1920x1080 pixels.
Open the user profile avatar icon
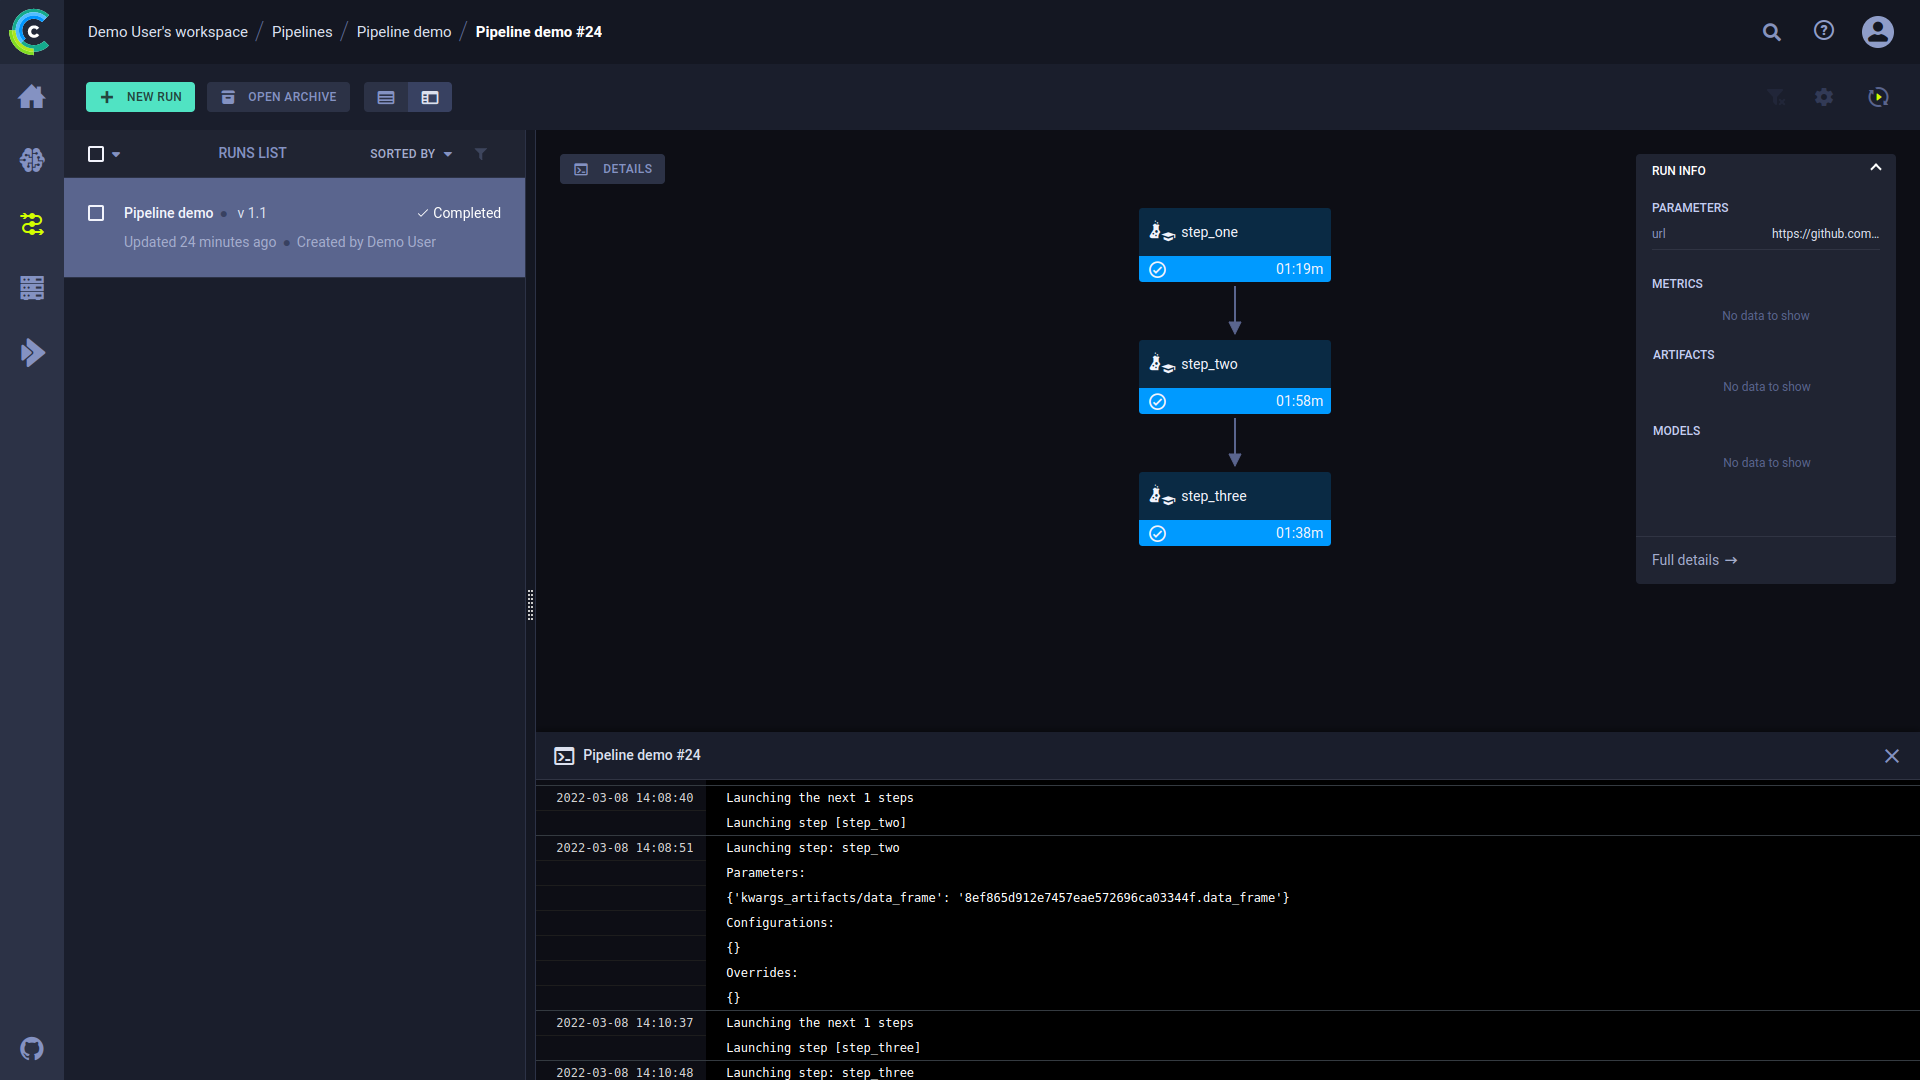point(1877,32)
